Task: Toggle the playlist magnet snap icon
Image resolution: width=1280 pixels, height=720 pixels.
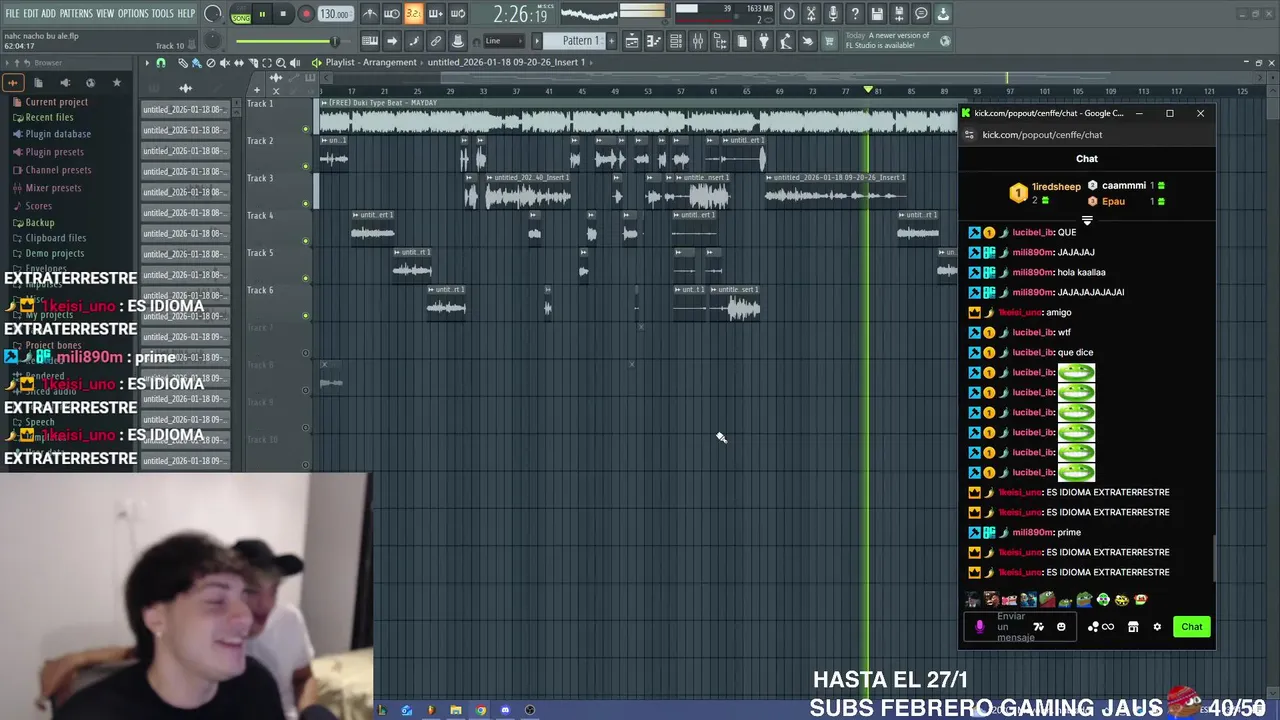Action: [x=161, y=63]
